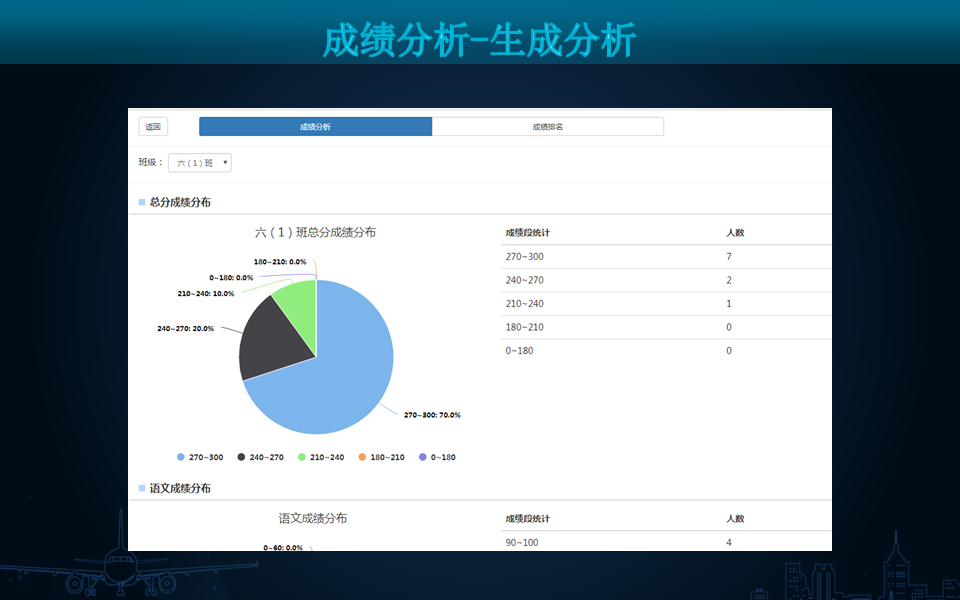The width and height of the screenshot is (960, 600).
Task: Select the 0~180 table row cell
Action: pyautogui.click(x=519, y=351)
